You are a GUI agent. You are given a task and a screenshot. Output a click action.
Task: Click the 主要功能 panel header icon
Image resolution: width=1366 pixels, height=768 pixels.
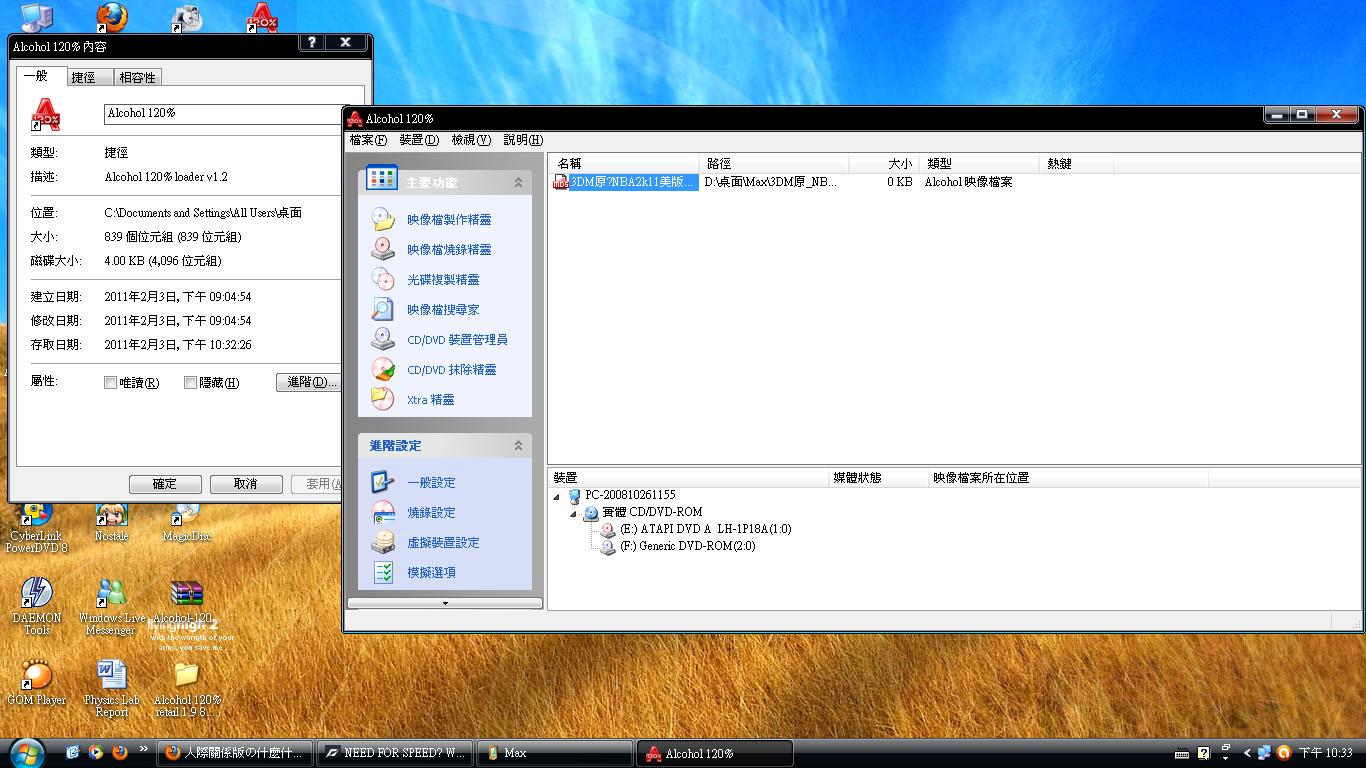pyautogui.click(x=382, y=178)
